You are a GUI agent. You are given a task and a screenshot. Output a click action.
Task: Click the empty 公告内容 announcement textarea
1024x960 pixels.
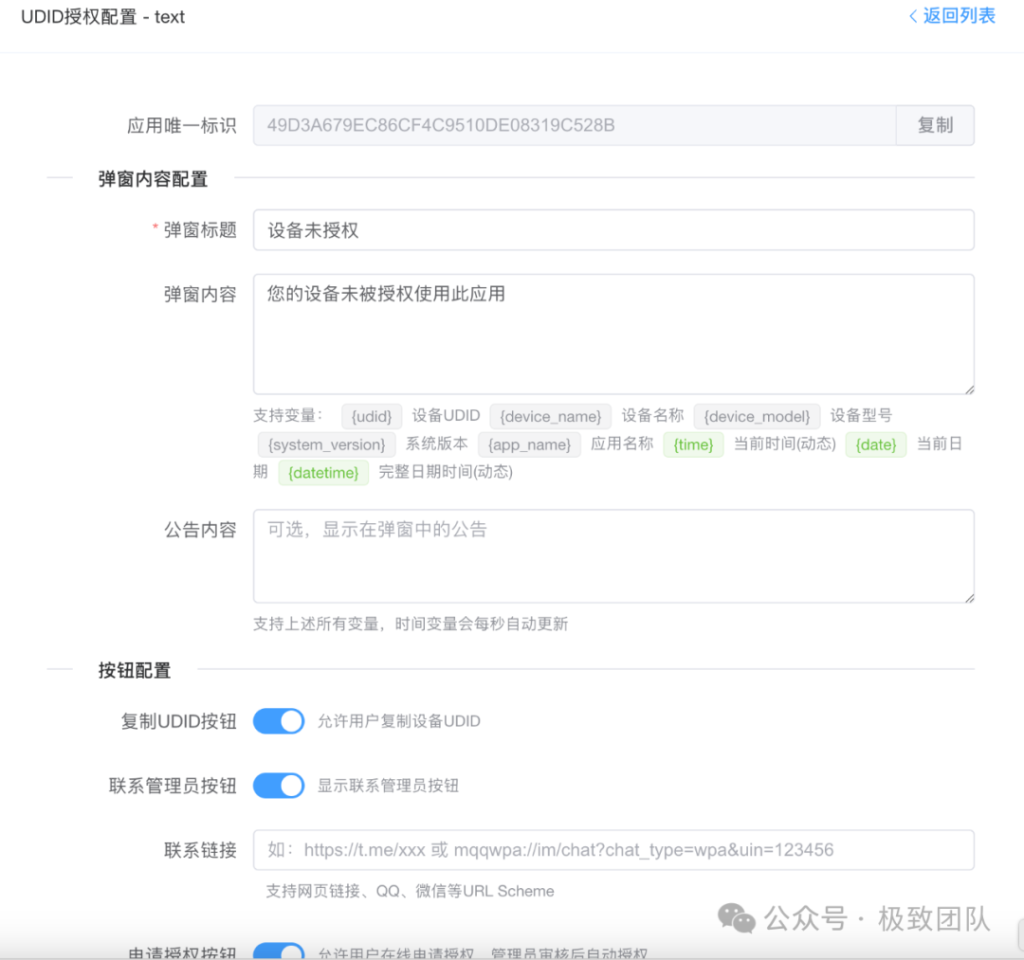point(614,555)
